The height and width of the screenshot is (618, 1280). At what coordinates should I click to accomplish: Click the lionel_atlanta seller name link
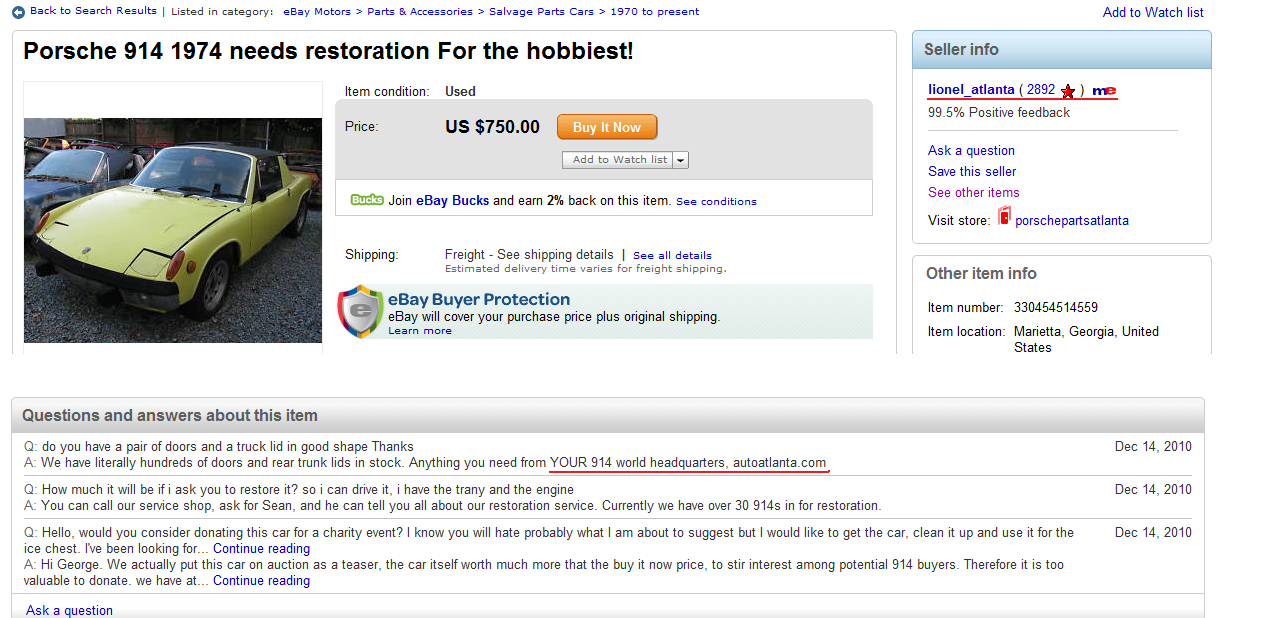[971, 90]
